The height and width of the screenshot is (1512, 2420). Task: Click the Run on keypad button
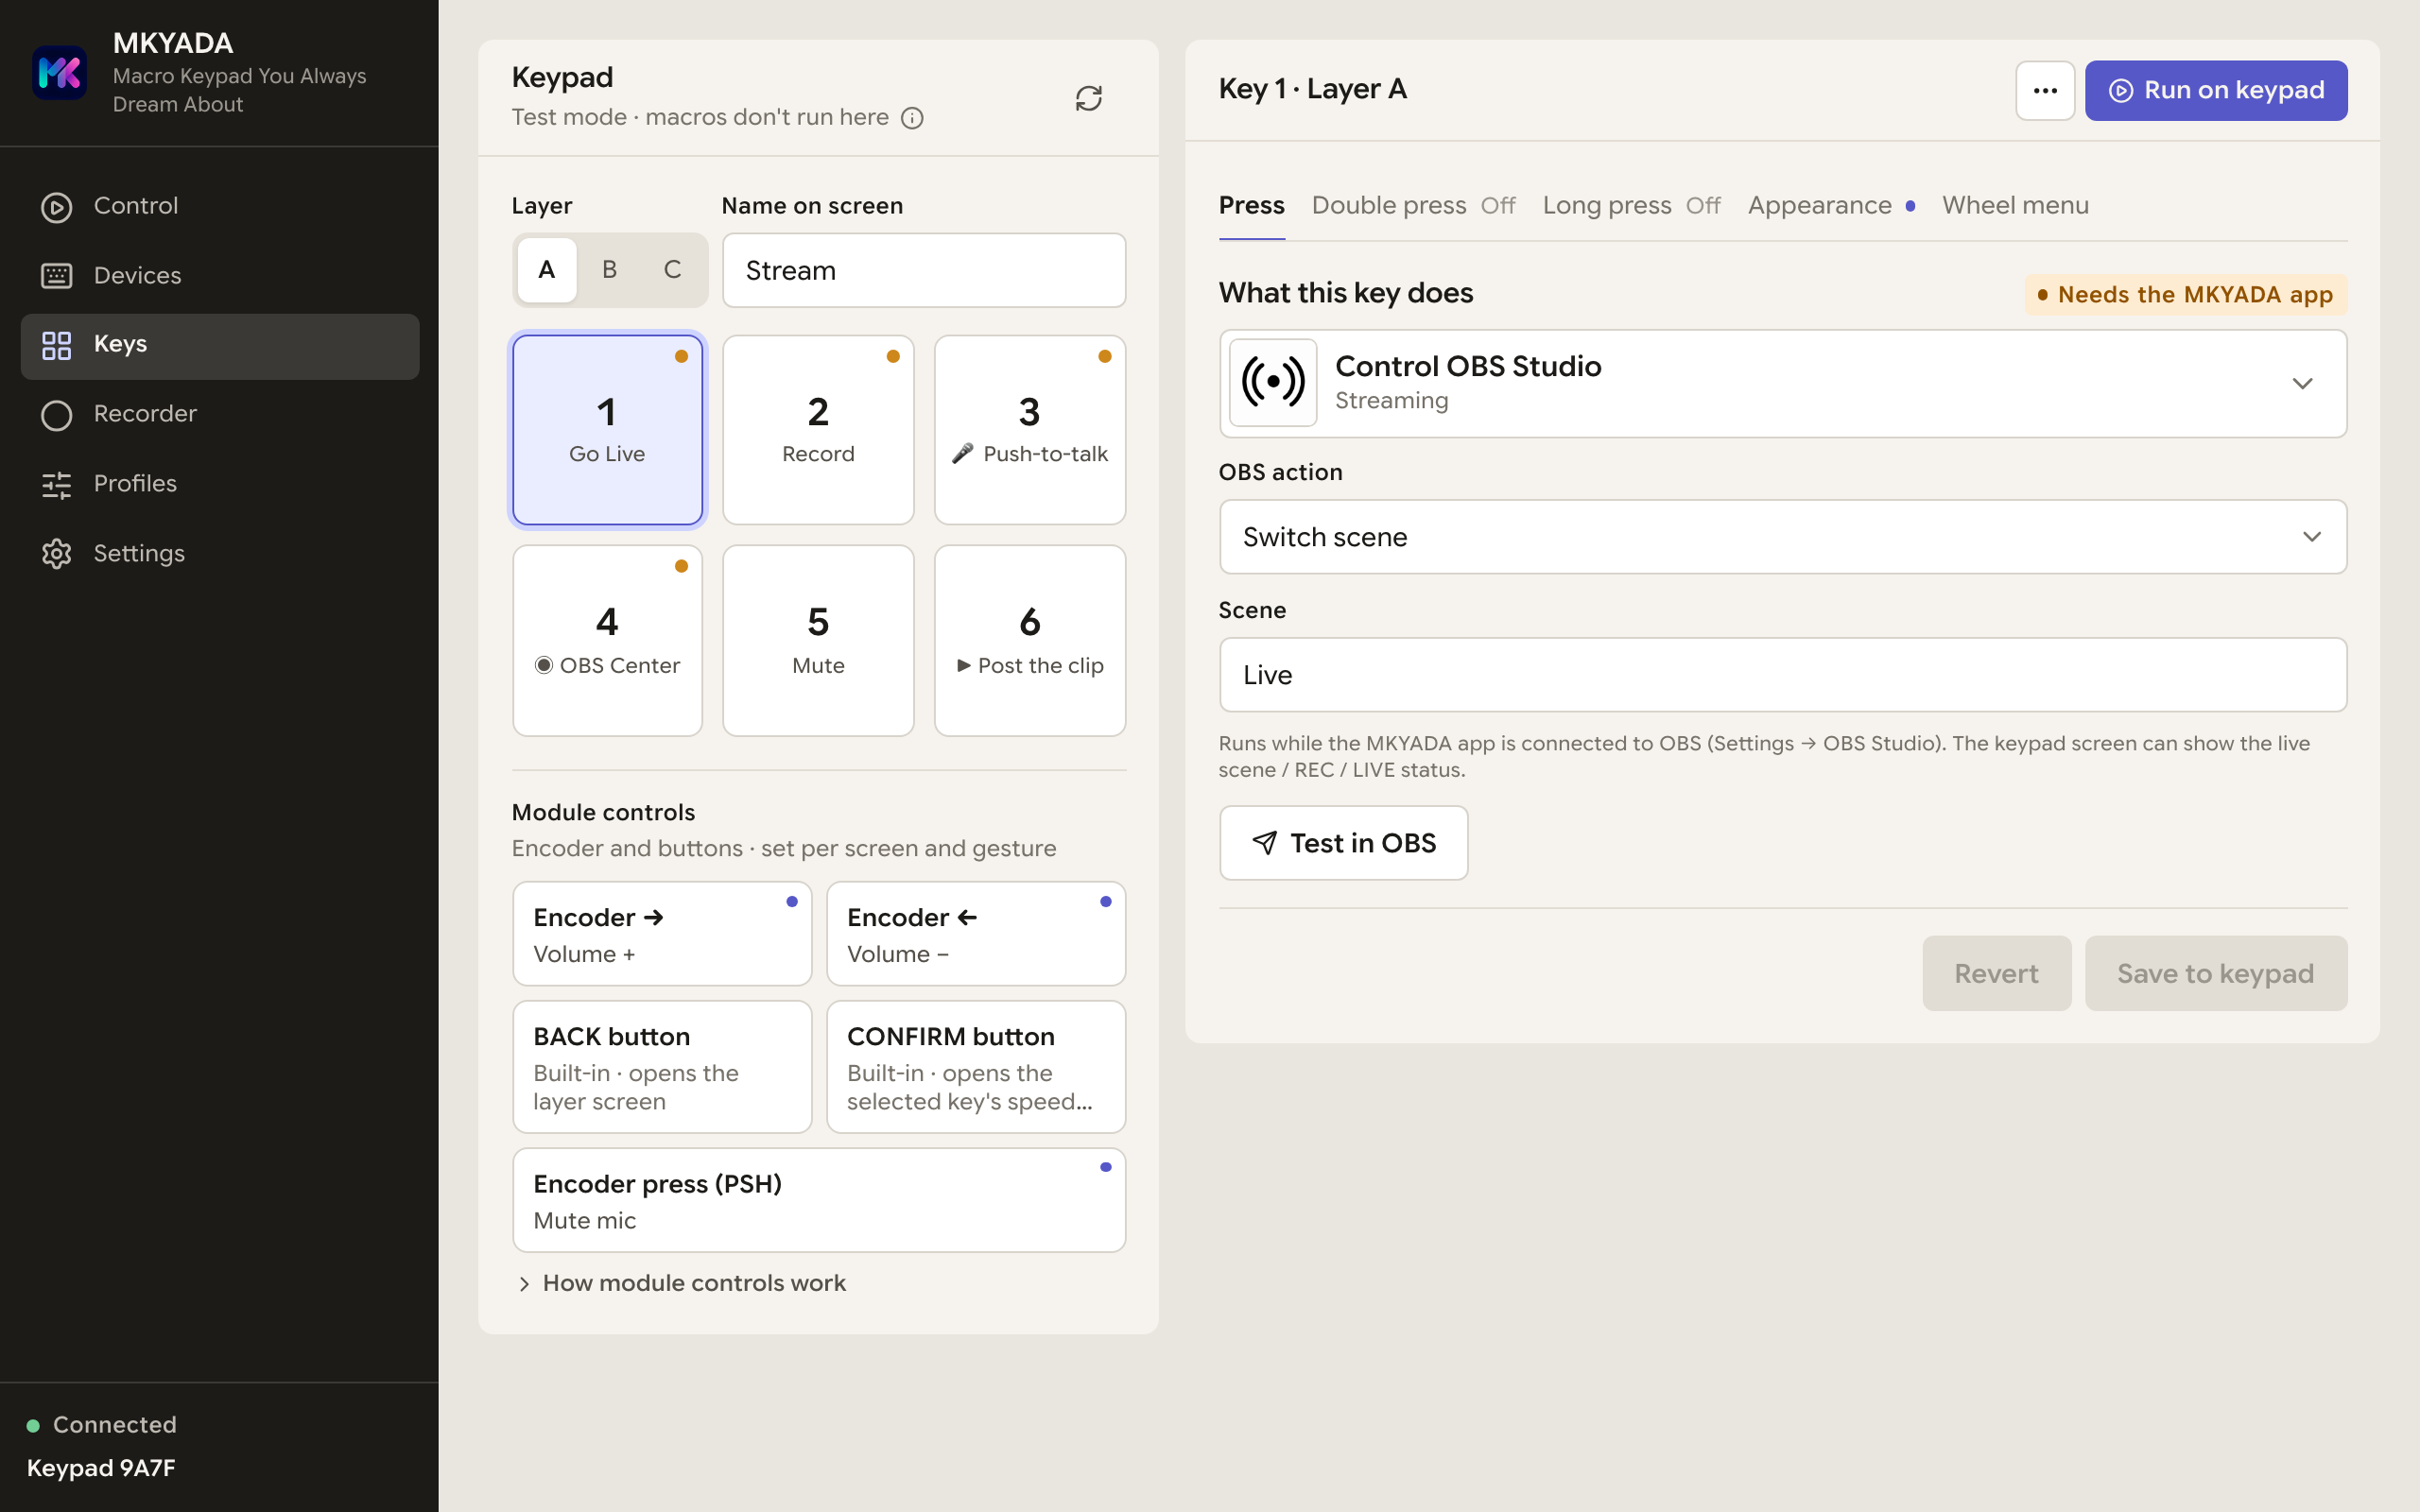(x=2216, y=90)
